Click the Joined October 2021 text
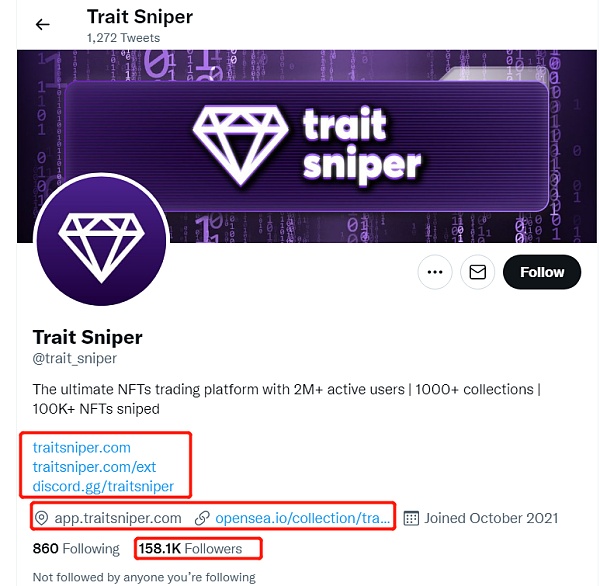Screen dimensions: 600x586 click(x=491, y=518)
